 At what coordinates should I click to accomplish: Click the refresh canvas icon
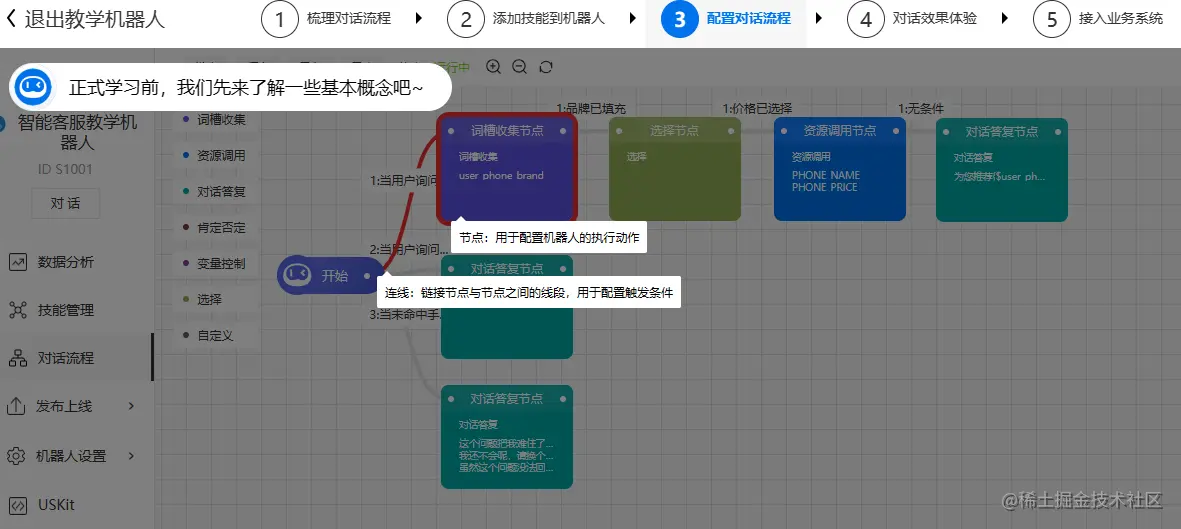(x=547, y=67)
